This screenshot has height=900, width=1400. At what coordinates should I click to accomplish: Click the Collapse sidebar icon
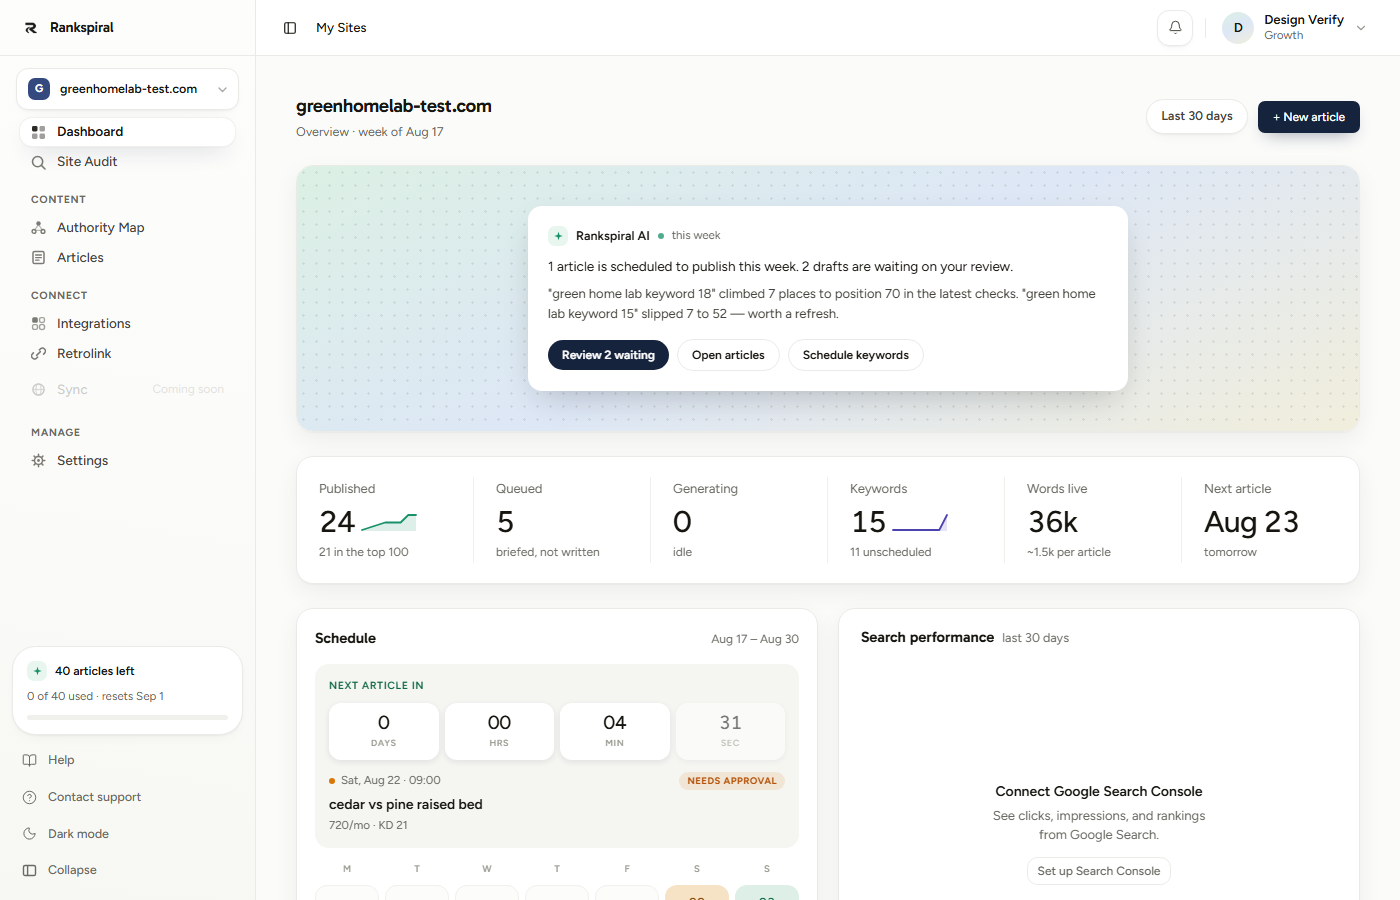(30, 870)
